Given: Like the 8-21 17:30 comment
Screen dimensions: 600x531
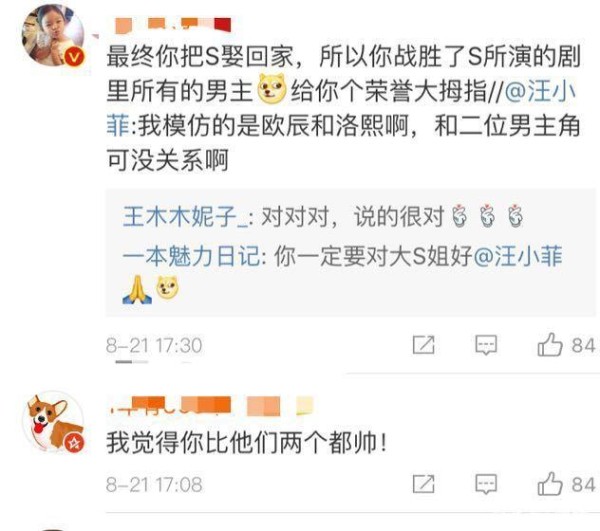Looking at the screenshot, I should tap(566, 345).
